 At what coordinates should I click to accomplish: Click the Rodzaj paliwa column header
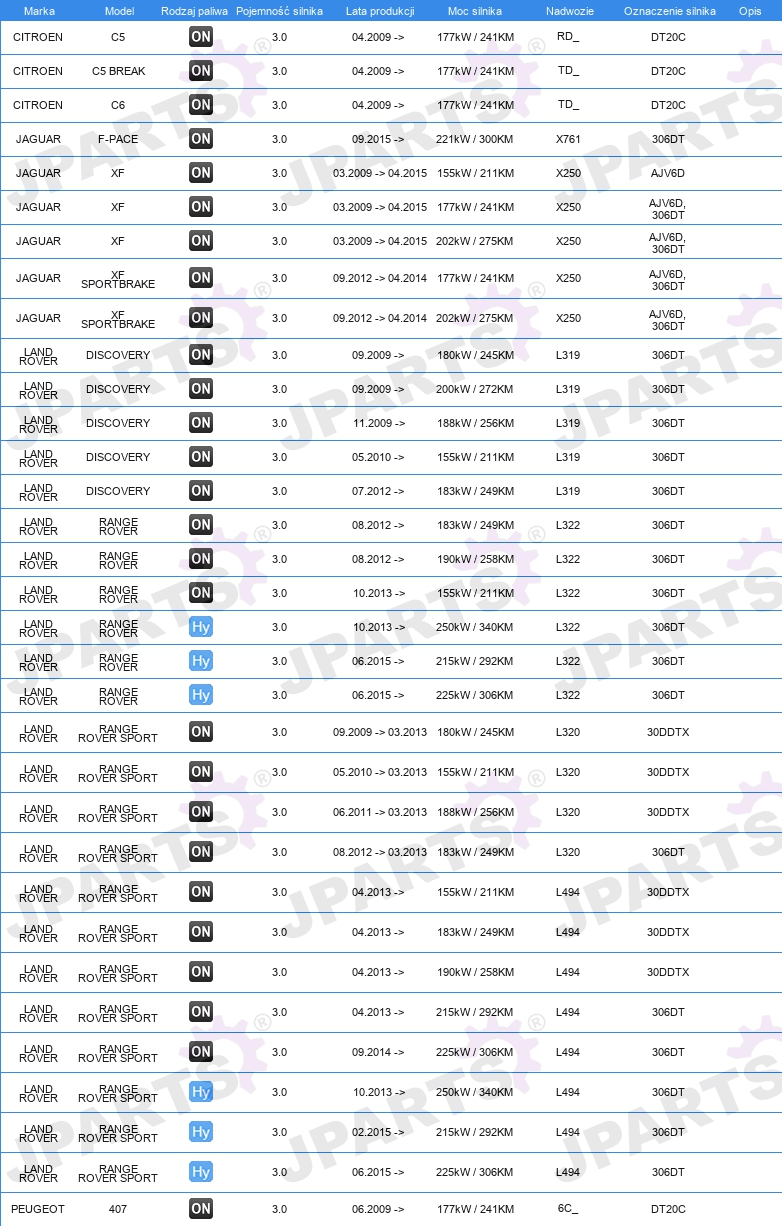(x=194, y=11)
